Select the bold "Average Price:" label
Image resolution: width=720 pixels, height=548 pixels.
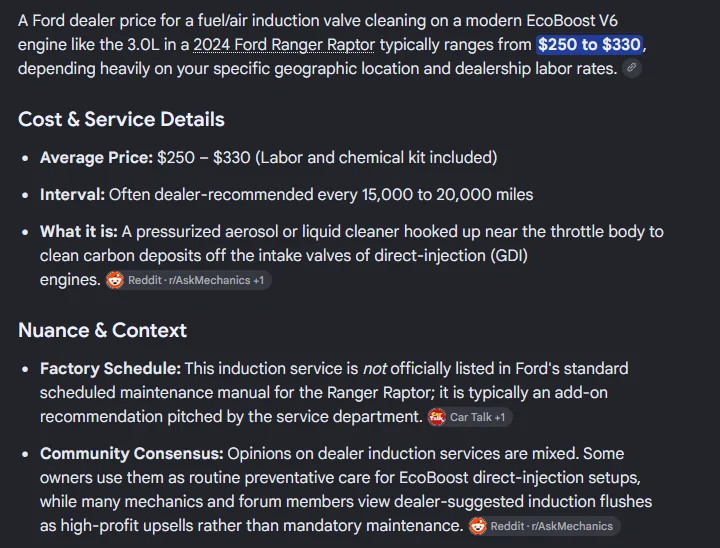(x=96, y=158)
